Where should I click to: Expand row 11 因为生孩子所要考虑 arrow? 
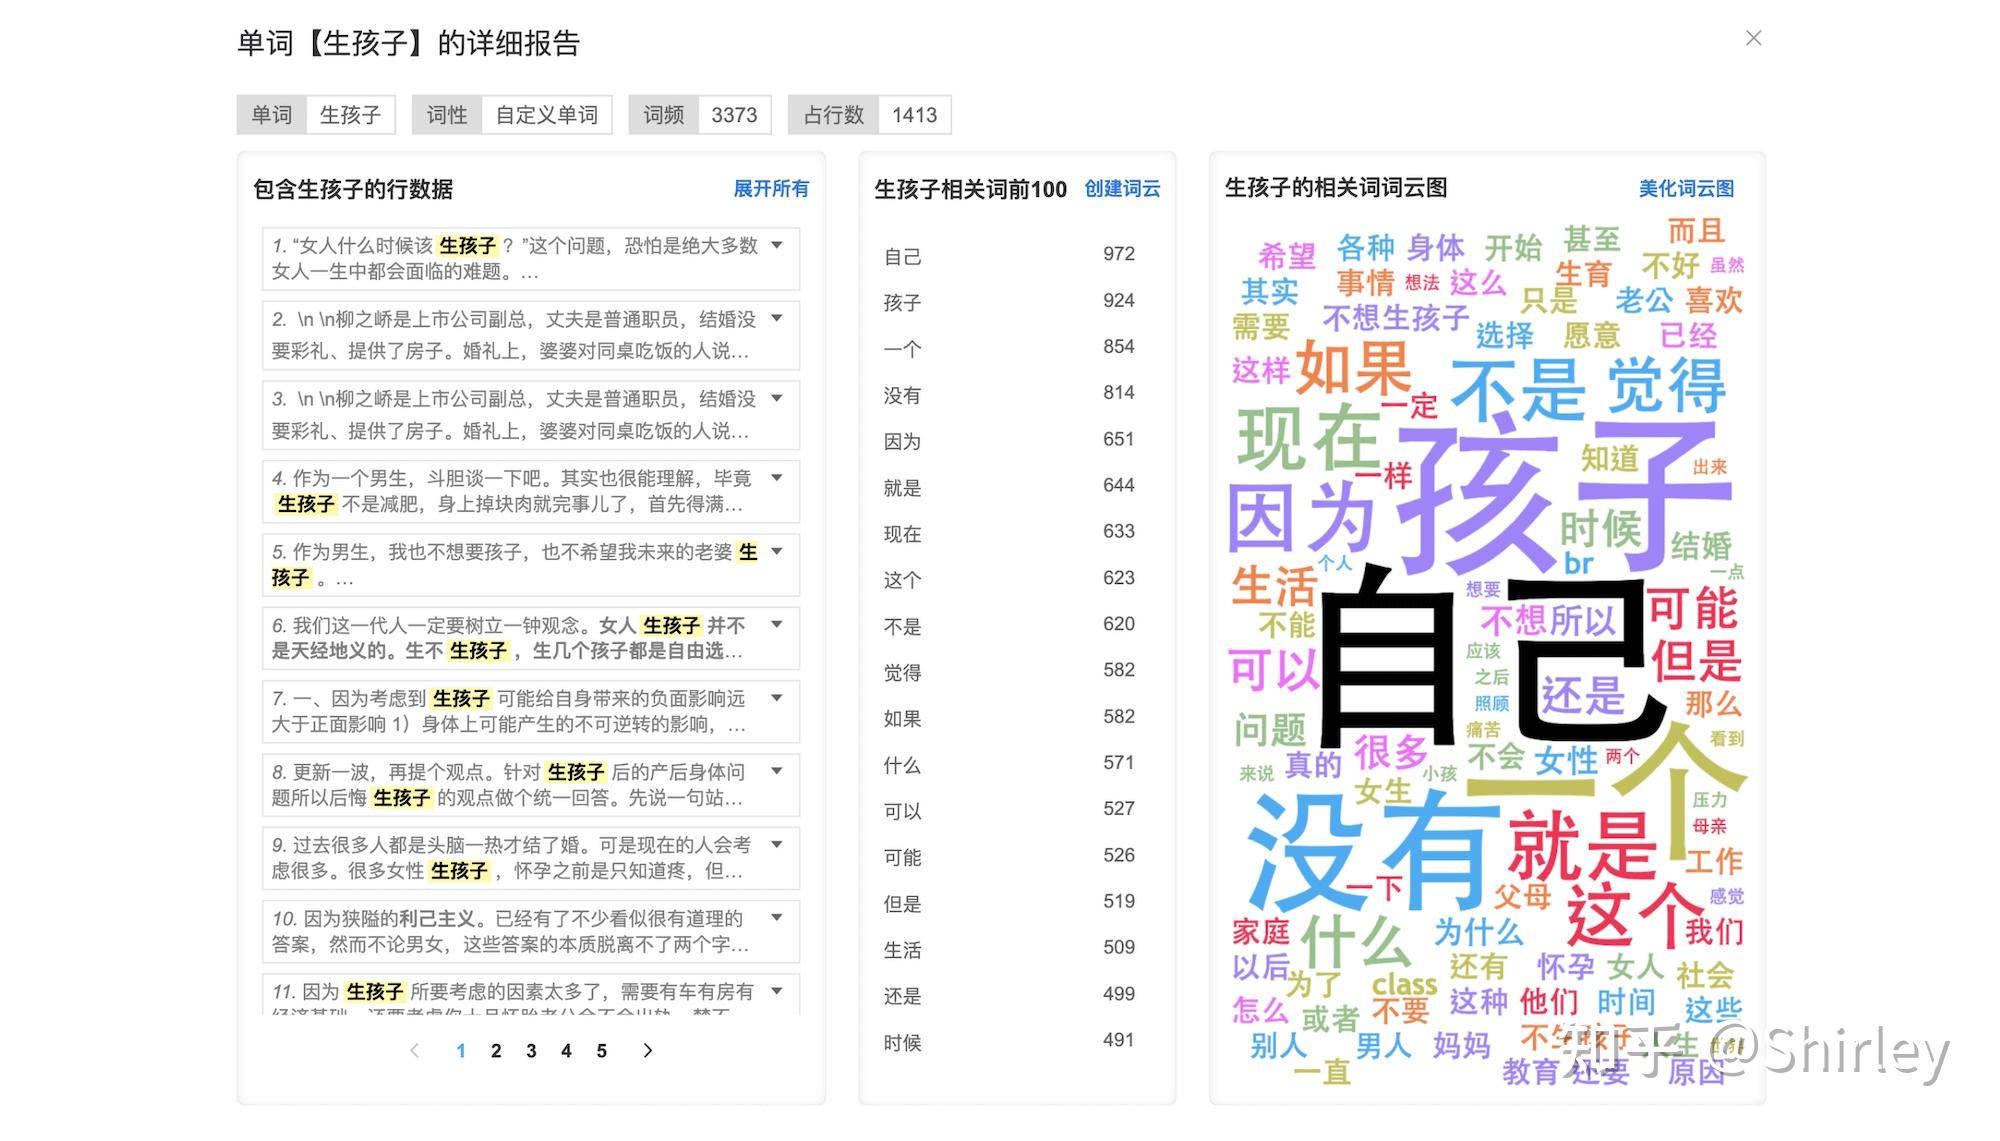click(777, 991)
